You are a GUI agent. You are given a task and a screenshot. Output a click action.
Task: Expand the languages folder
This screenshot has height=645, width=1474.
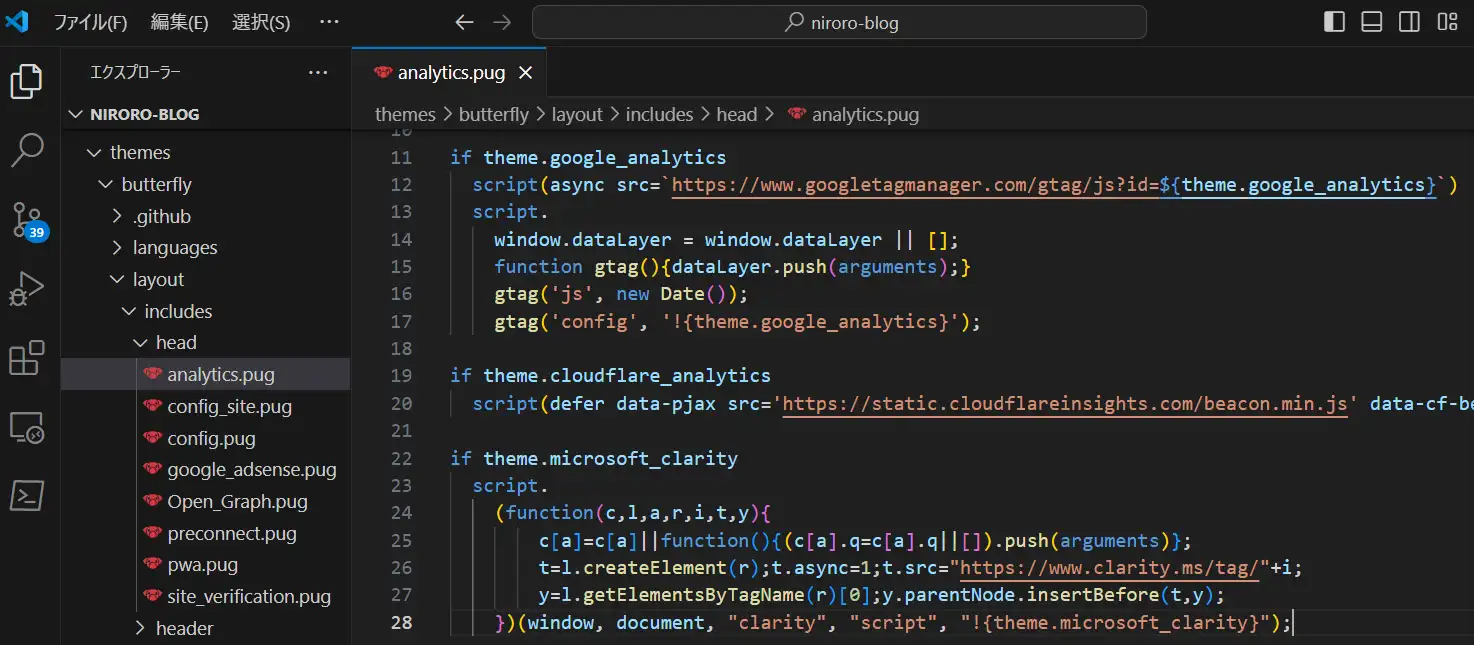(x=174, y=248)
